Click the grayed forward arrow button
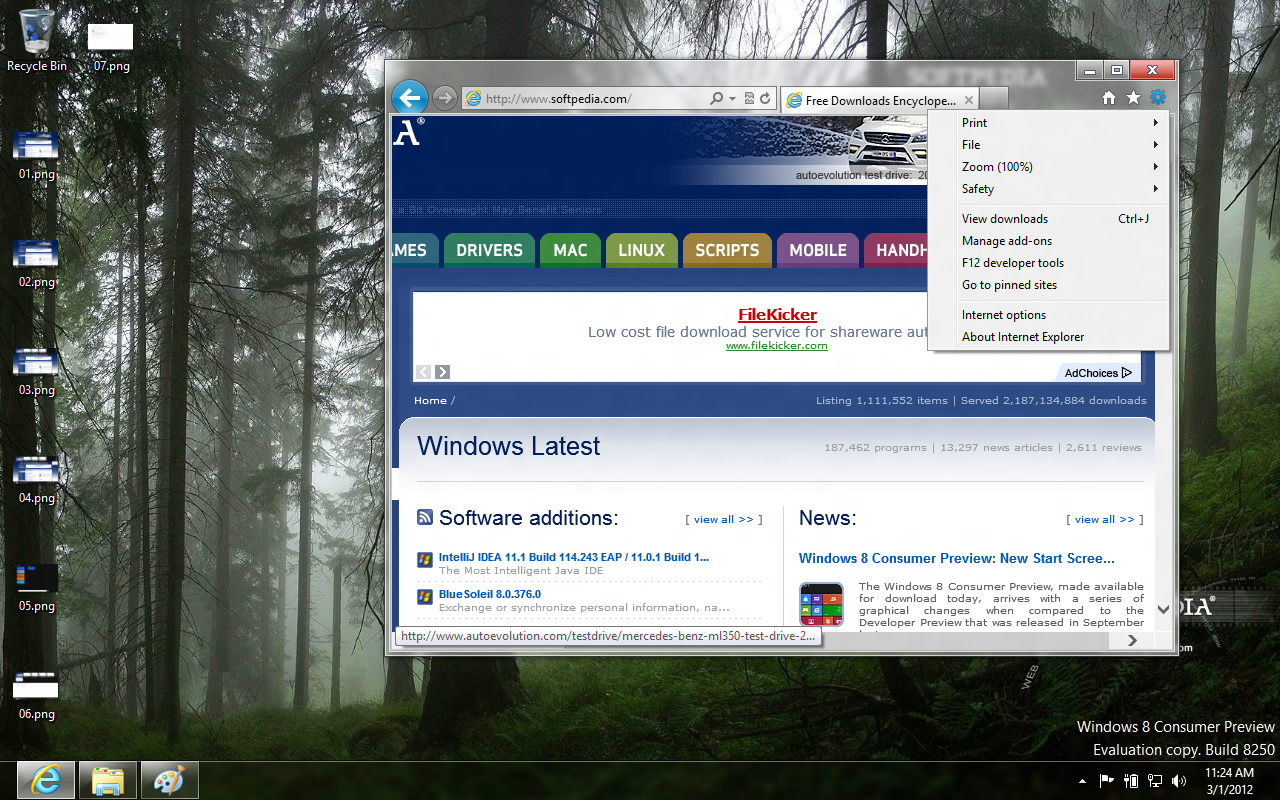 coord(444,98)
